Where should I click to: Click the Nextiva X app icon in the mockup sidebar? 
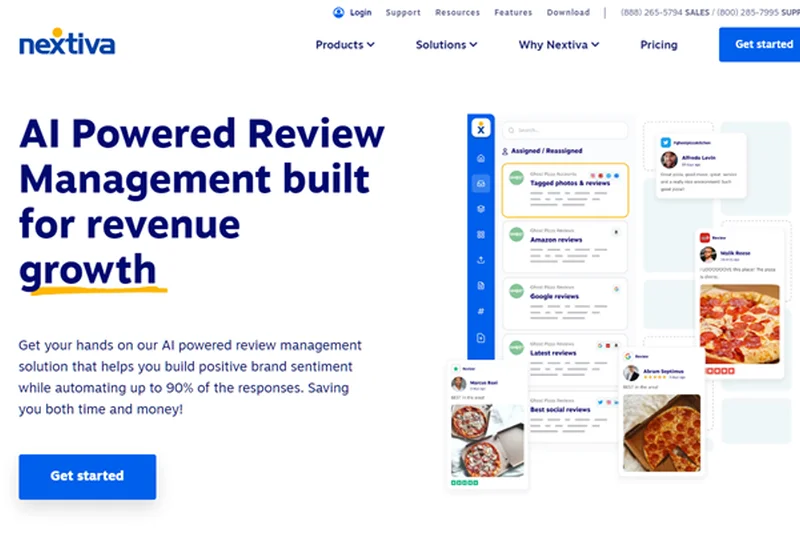481,128
